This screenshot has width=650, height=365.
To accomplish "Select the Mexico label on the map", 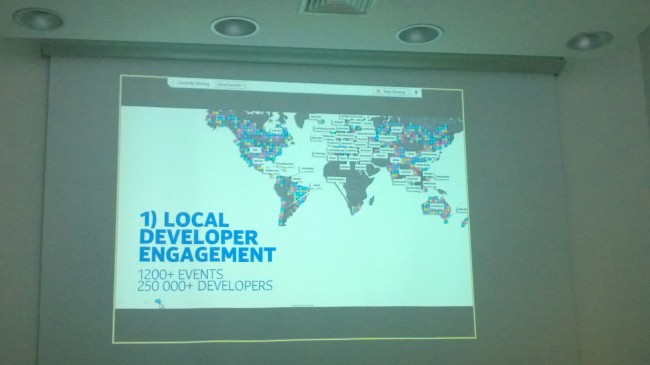I will tap(258, 160).
